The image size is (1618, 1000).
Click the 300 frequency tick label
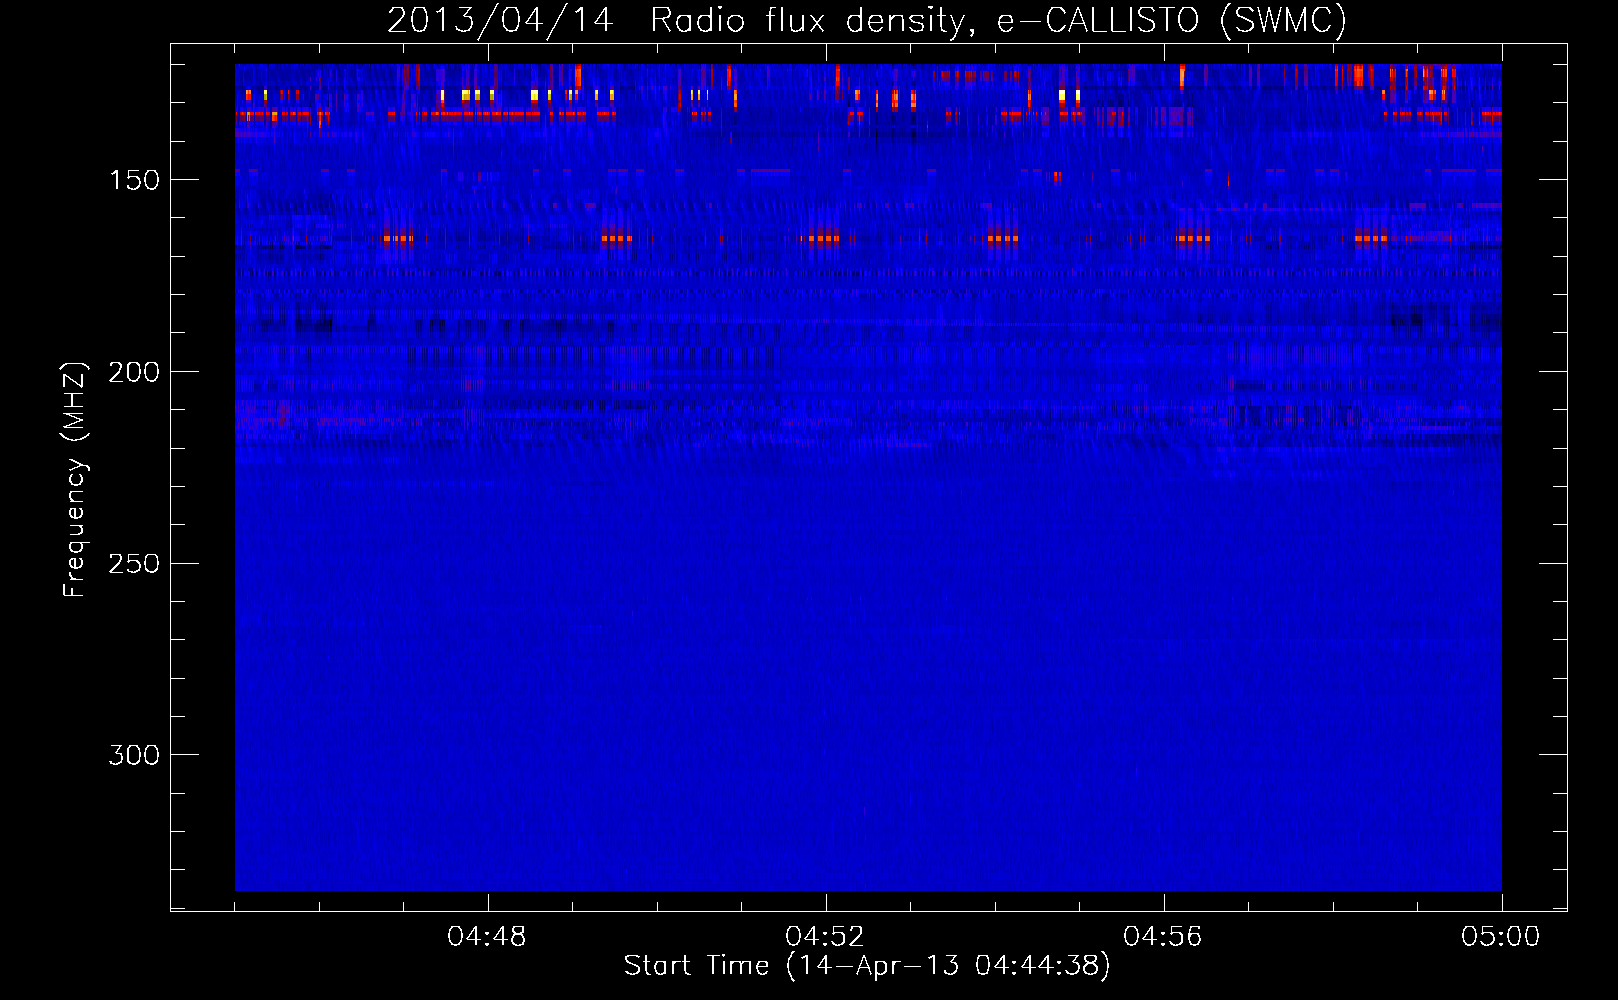pos(134,755)
